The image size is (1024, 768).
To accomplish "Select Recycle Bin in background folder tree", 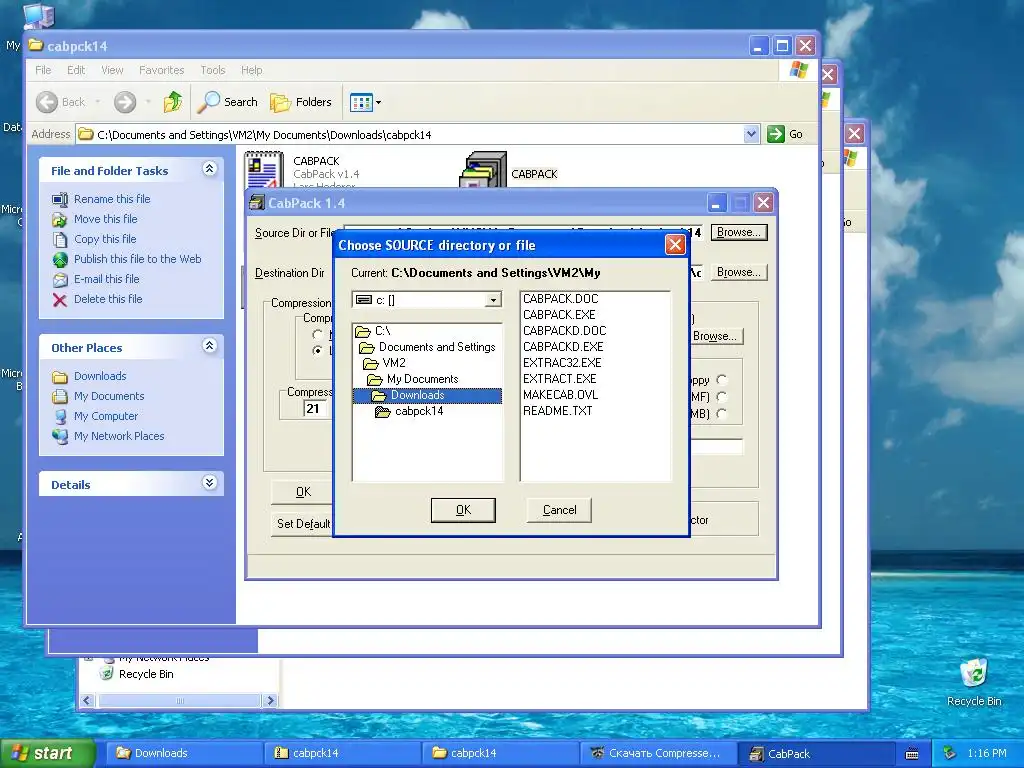I will tap(146, 674).
